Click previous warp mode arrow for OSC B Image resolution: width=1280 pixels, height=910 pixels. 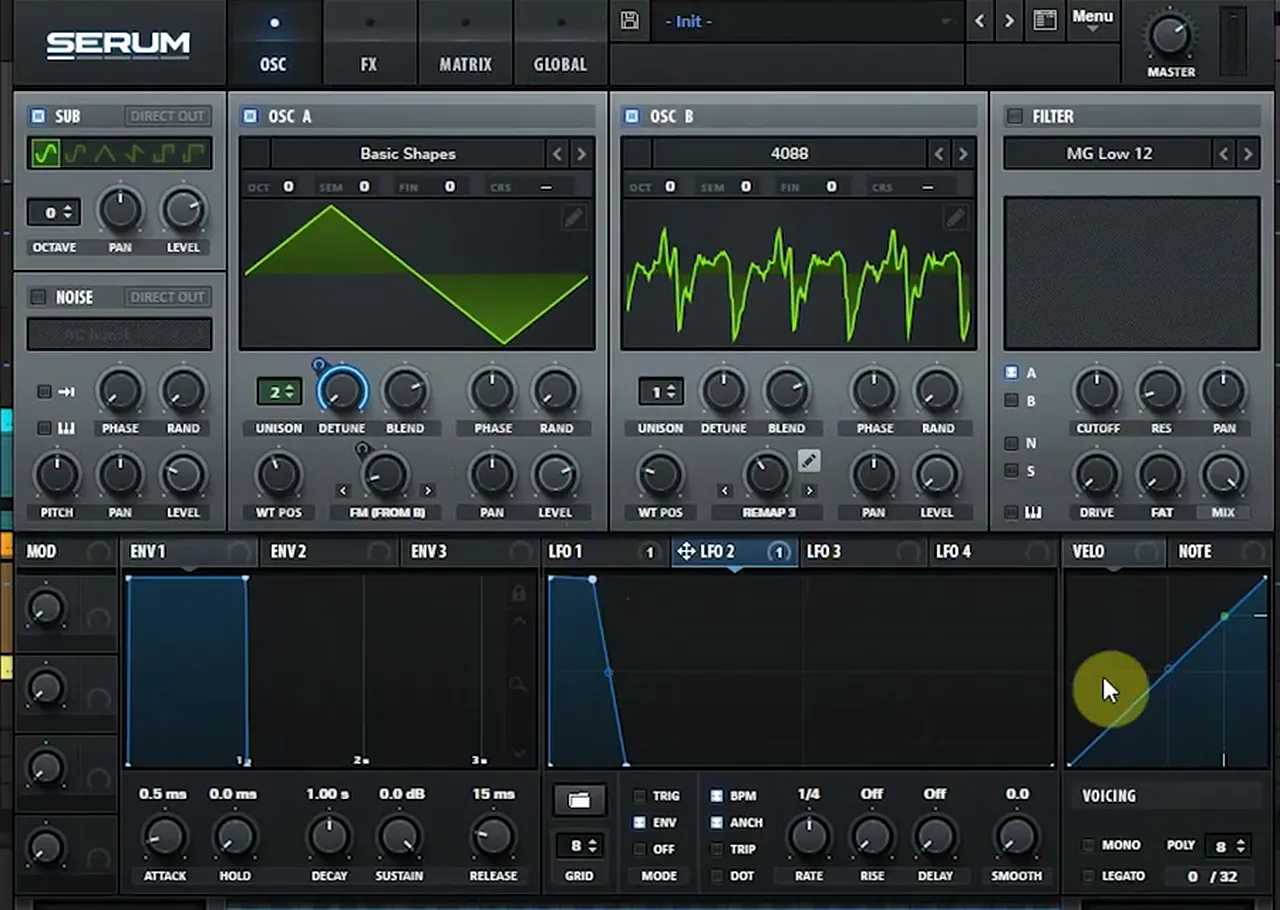(725, 491)
